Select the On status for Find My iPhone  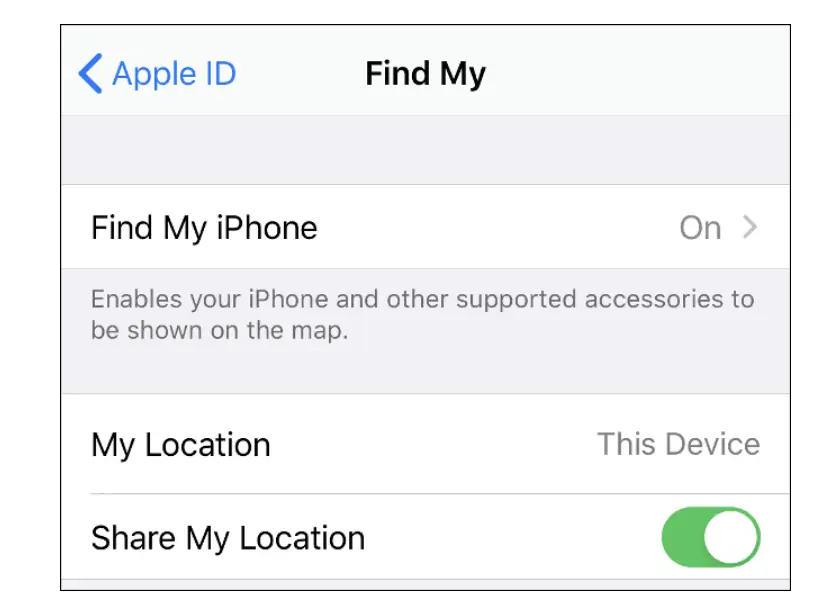[x=700, y=228]
